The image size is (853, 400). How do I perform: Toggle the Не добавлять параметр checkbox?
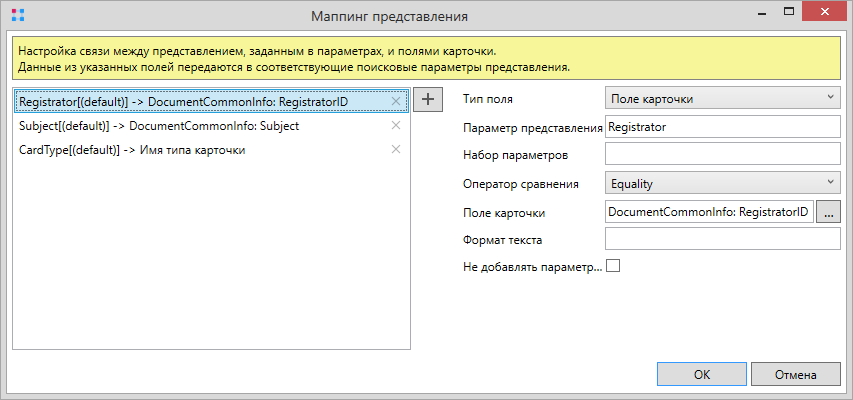(613, 266)
